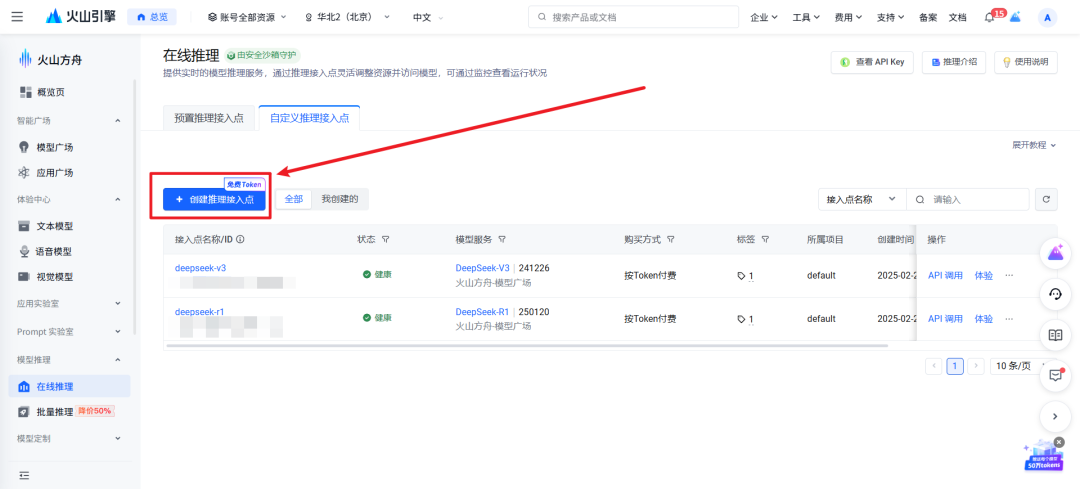
Task: Click the tag icon in the deepseek-v3 row
Action: pos(741,275)
